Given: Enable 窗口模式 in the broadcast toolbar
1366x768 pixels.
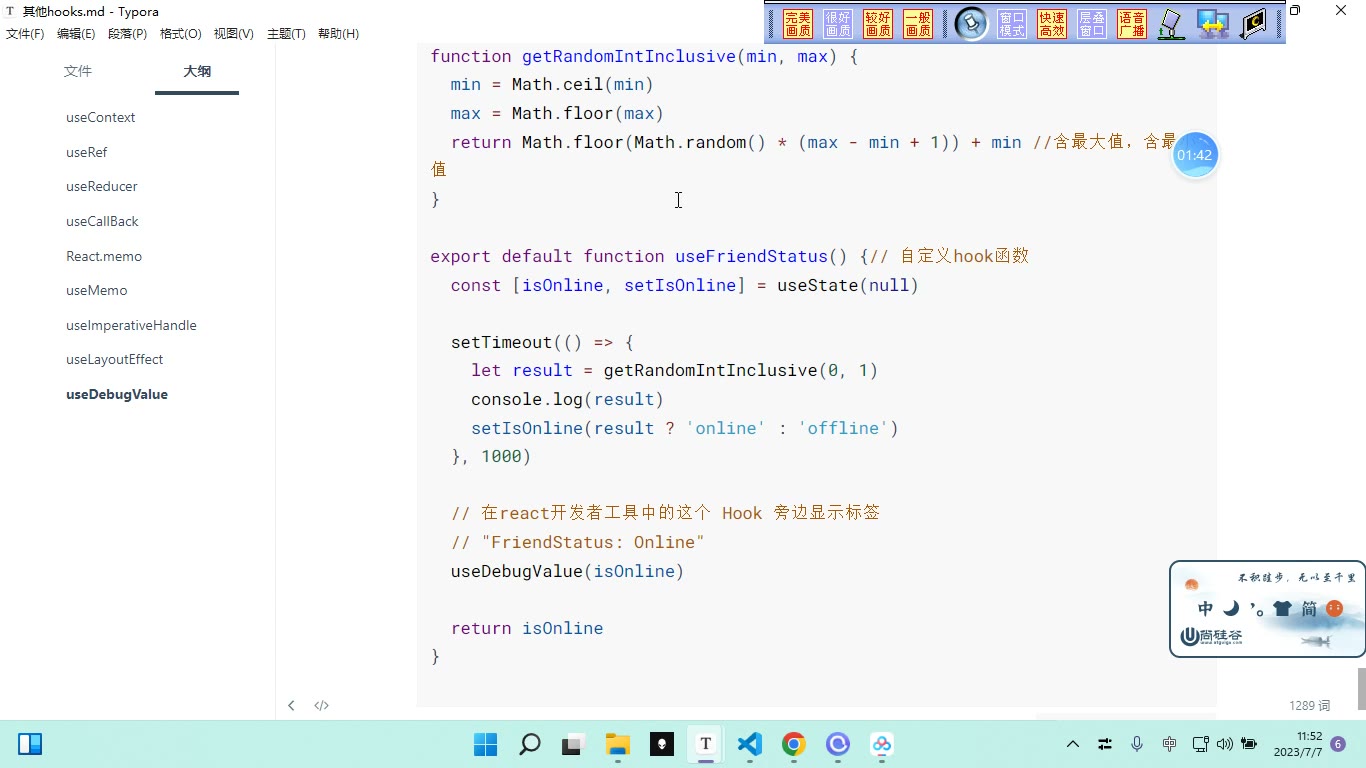Looking at the screenshot, I should [x=1012, y=24].
